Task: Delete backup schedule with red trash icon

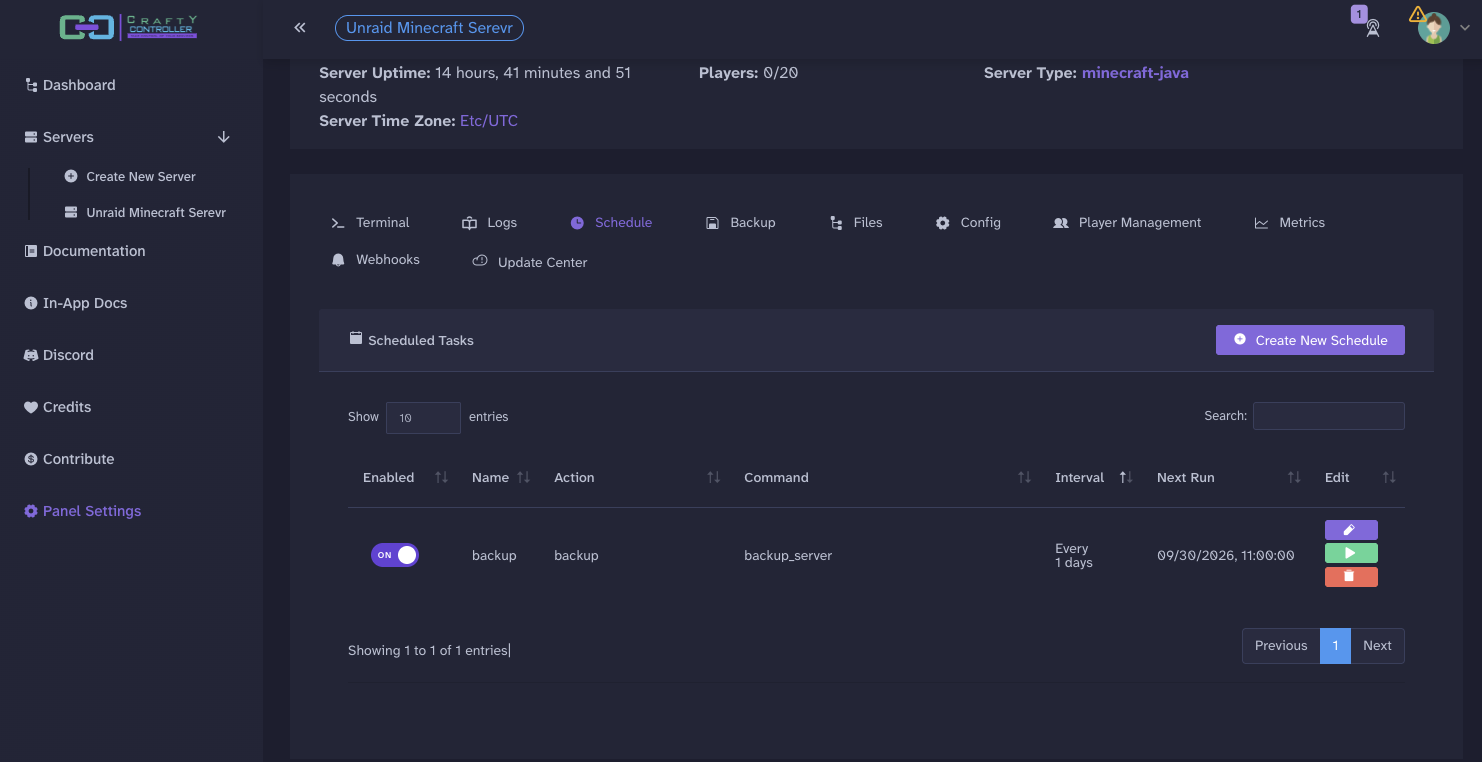Action: point(1351,577)
